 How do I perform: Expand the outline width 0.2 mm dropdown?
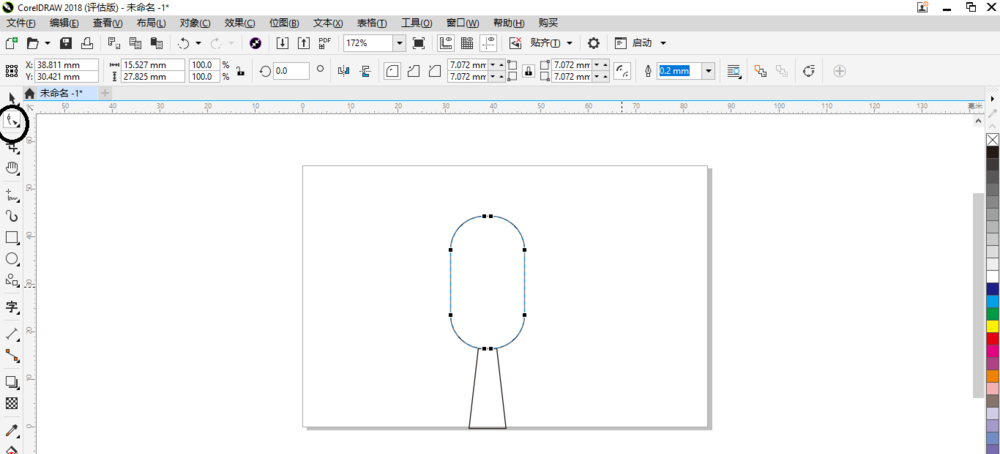pyautogui.click(x=708, y=71)
